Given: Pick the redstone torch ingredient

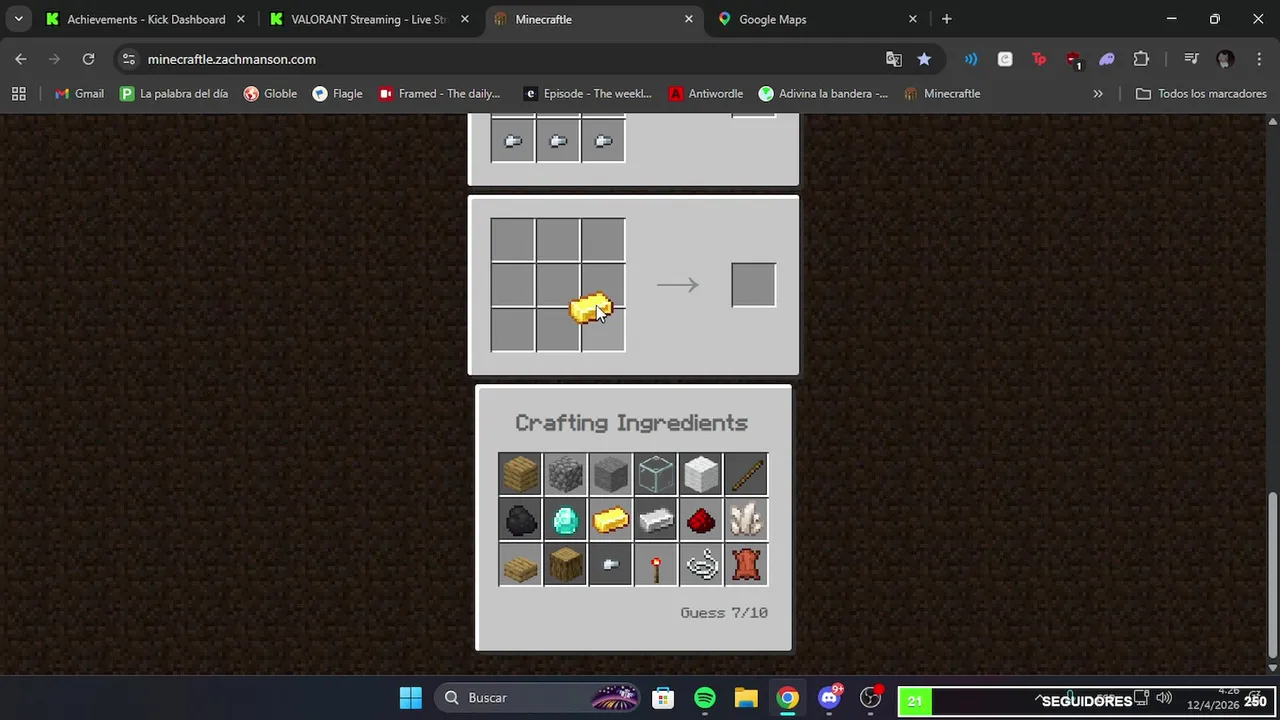Looking at the screenshot, I should (656, 565).
